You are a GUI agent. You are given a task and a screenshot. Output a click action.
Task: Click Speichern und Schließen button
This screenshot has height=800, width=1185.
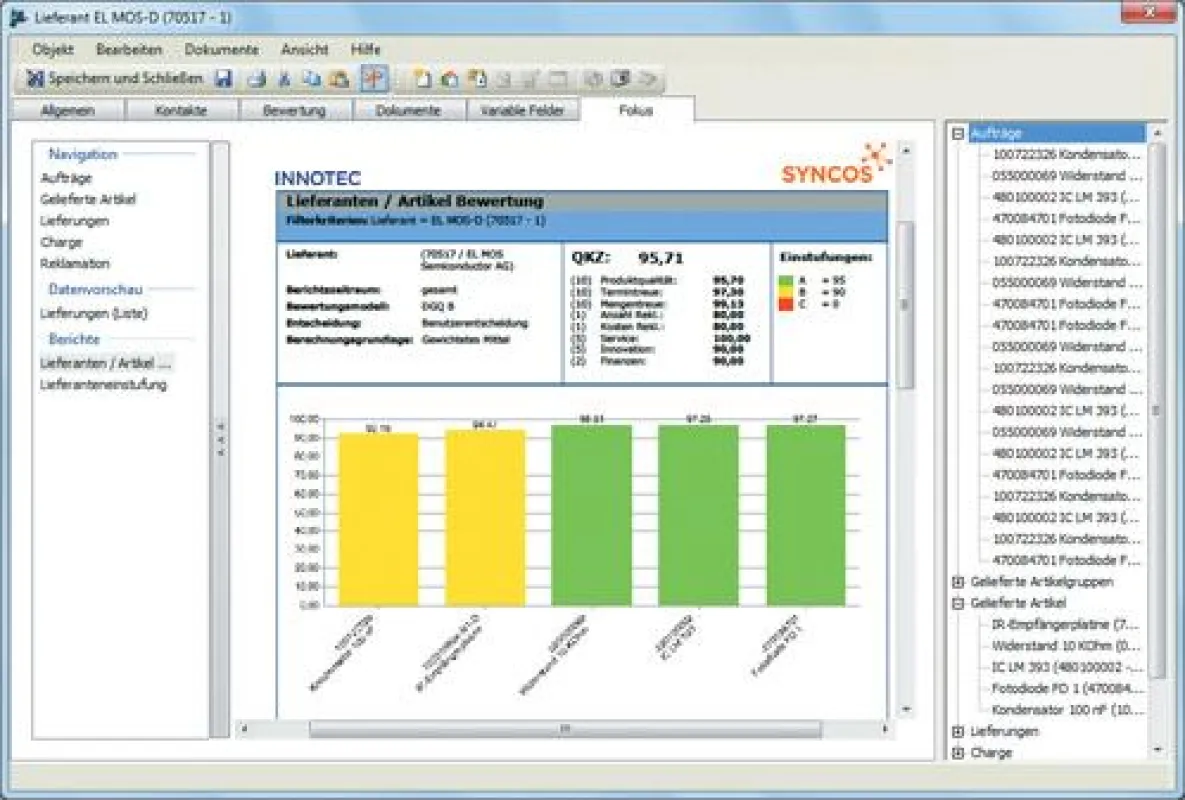tap(115, 78)
